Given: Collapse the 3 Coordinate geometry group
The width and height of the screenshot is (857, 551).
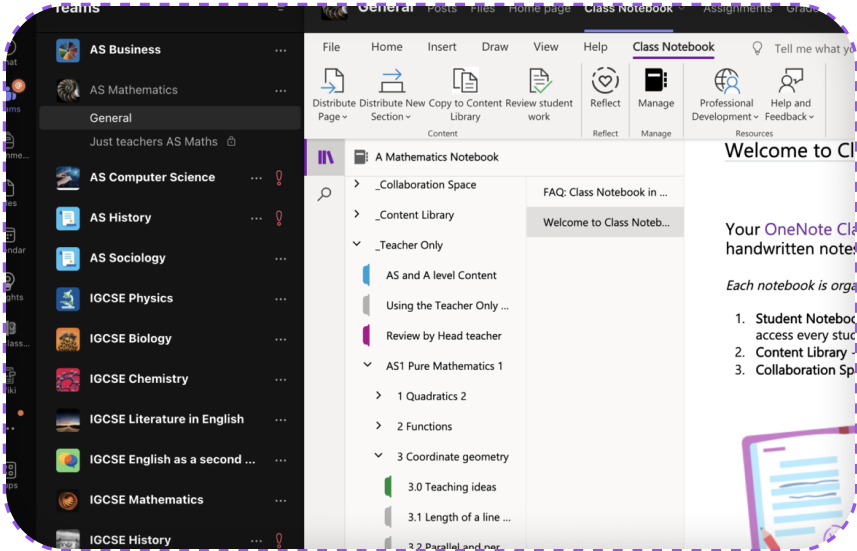Looking at the screenshot, I should [x=379, y=455].
